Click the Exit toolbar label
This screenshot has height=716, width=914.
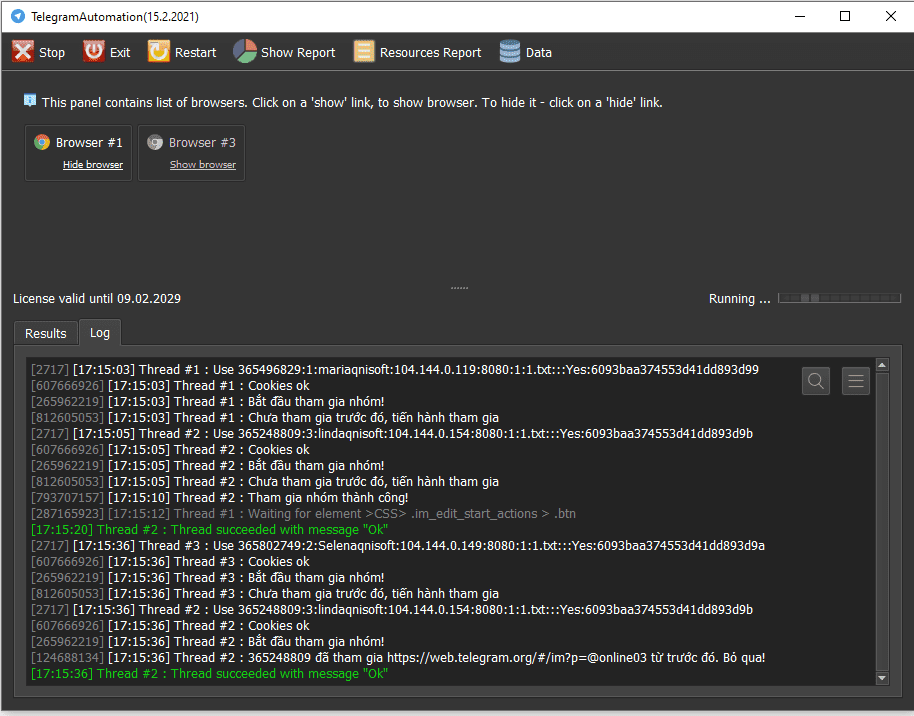tap(120, 52)
